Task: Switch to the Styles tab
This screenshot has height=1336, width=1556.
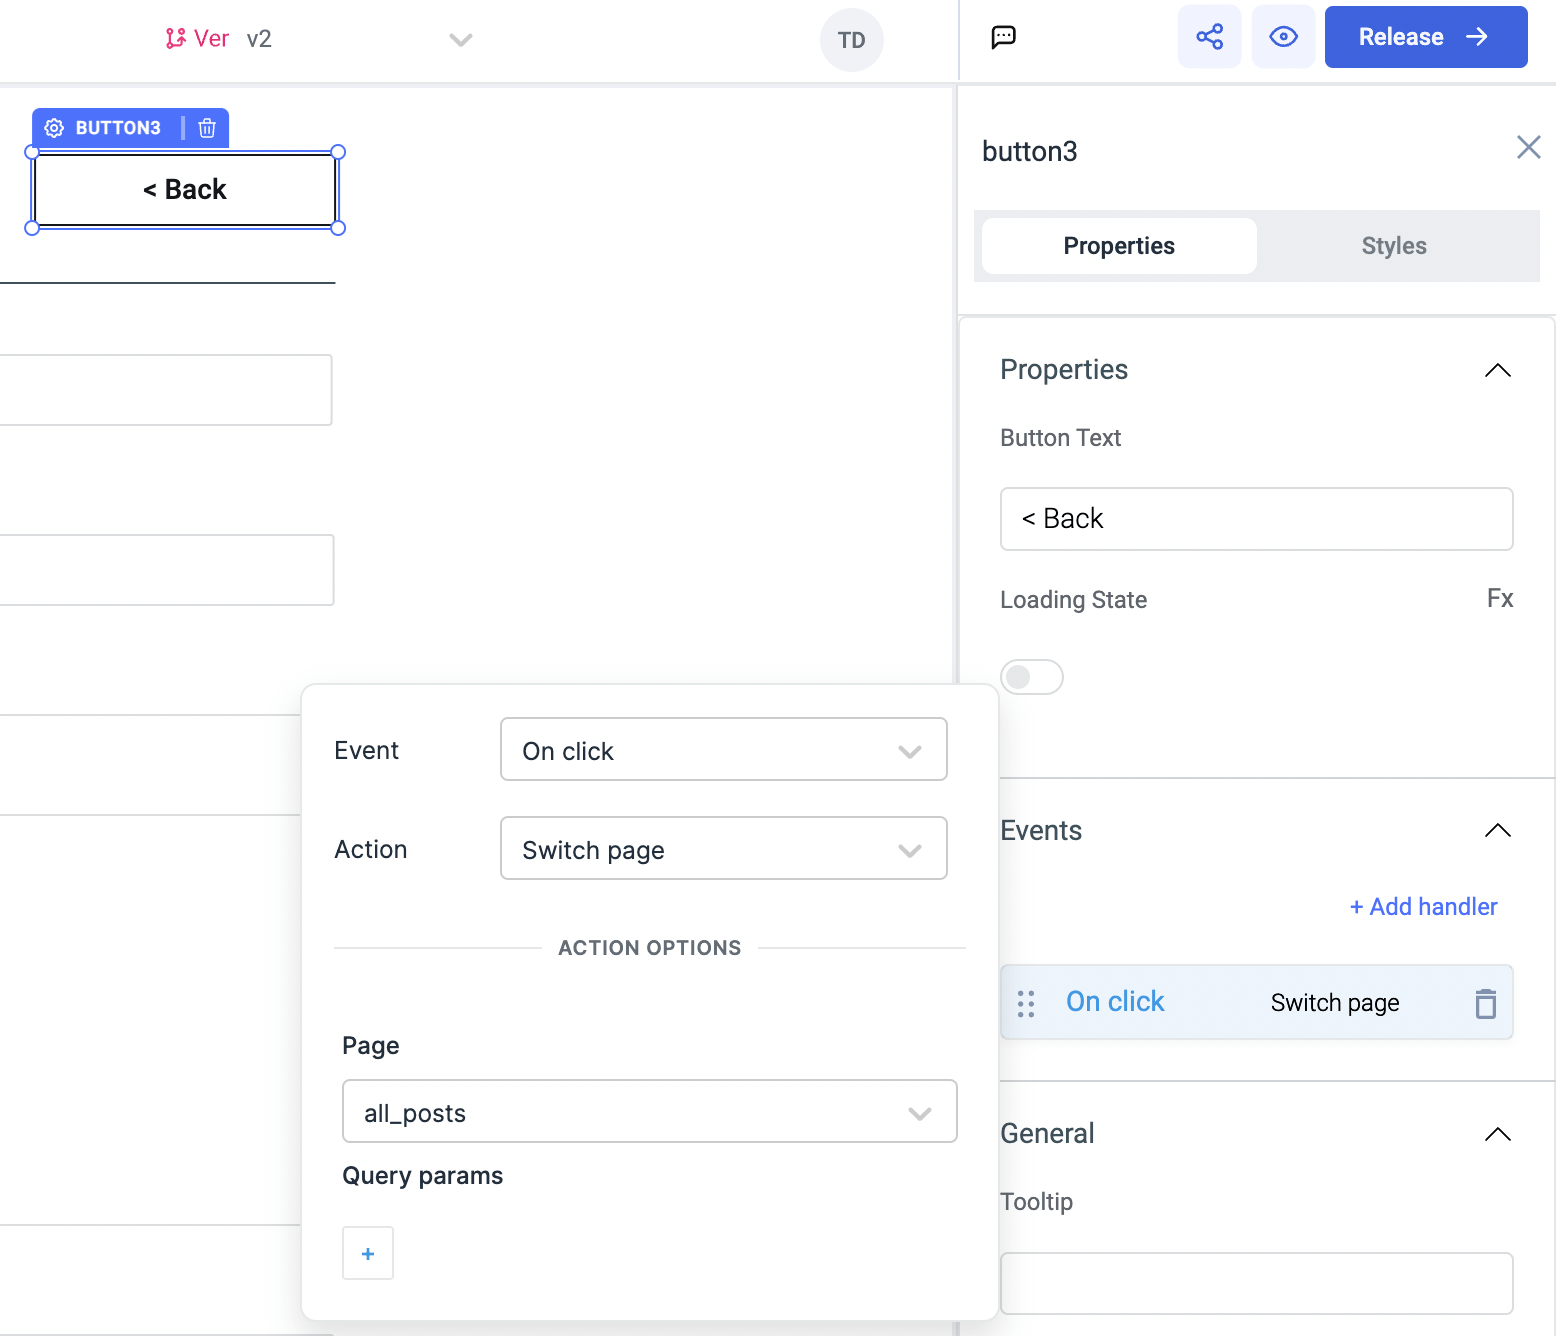Action: [x=1393, y=246]
